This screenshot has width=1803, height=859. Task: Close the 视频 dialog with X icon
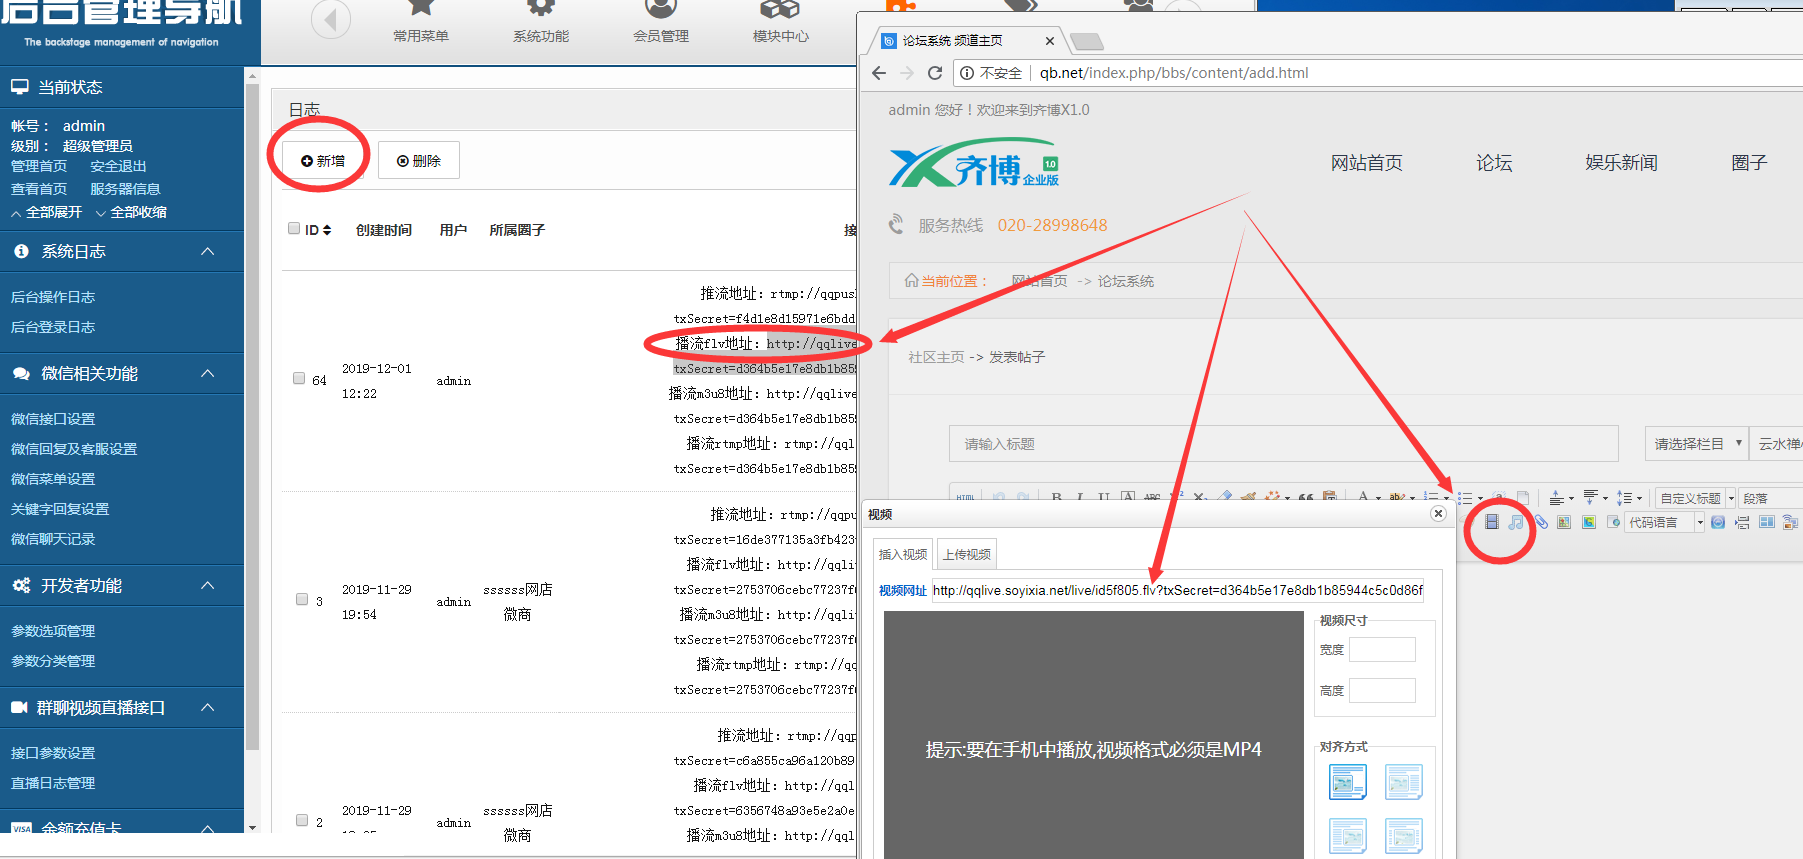[1438, 513]
